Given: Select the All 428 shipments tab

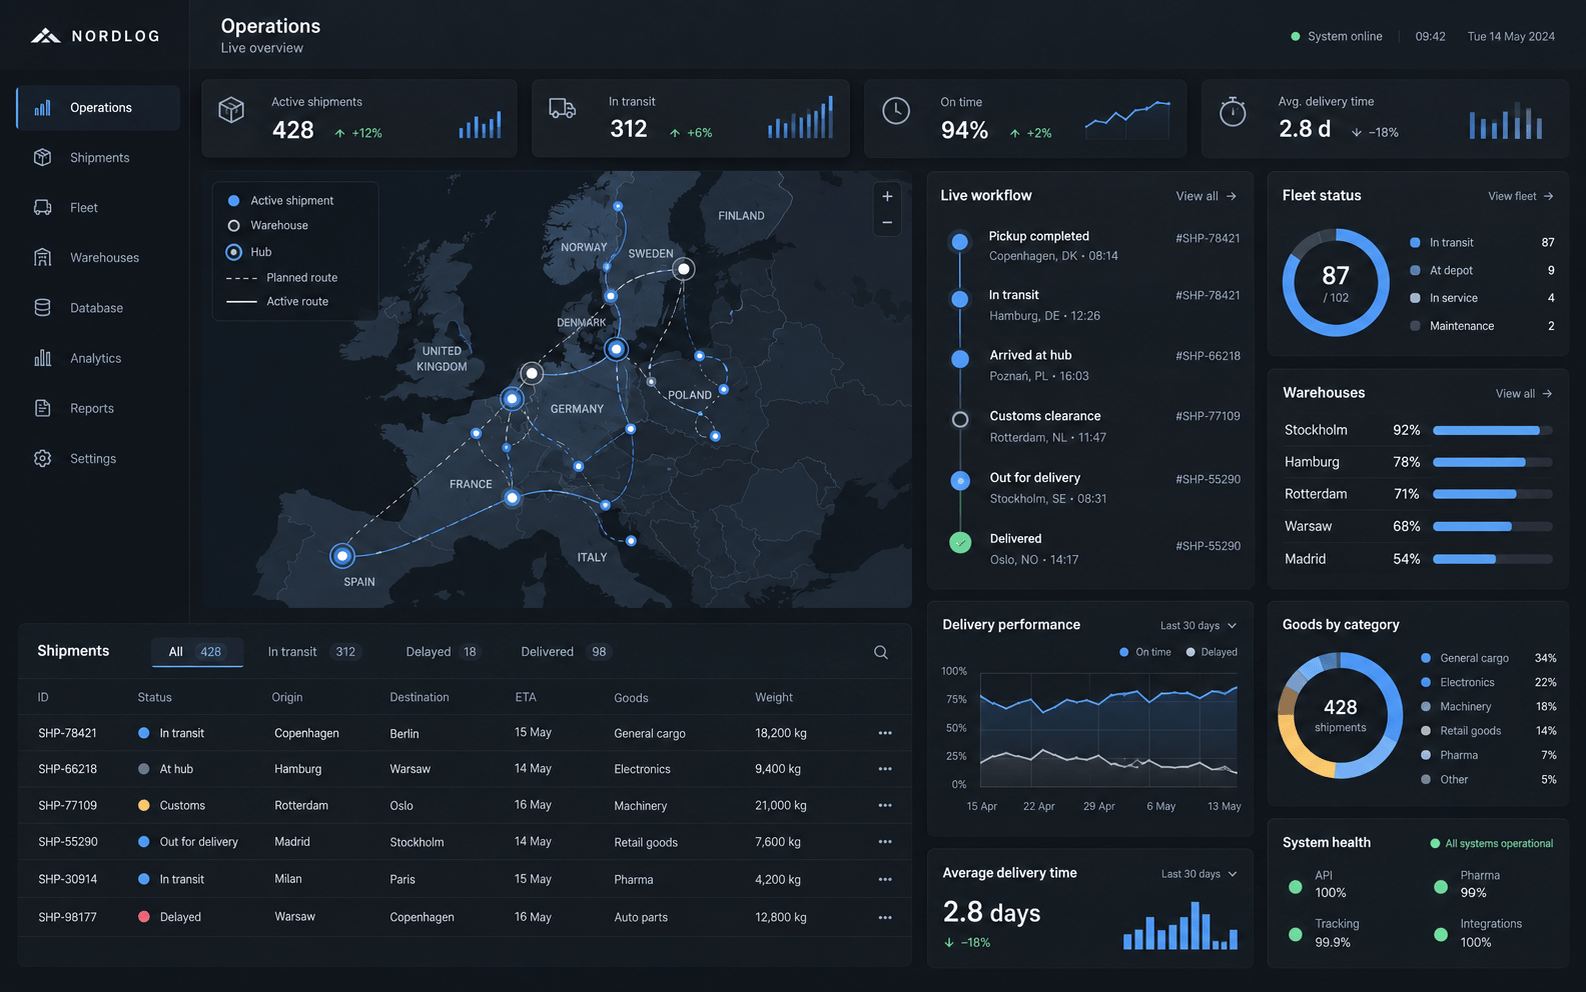Looking at the screenshot, I should tap(197, 652).
